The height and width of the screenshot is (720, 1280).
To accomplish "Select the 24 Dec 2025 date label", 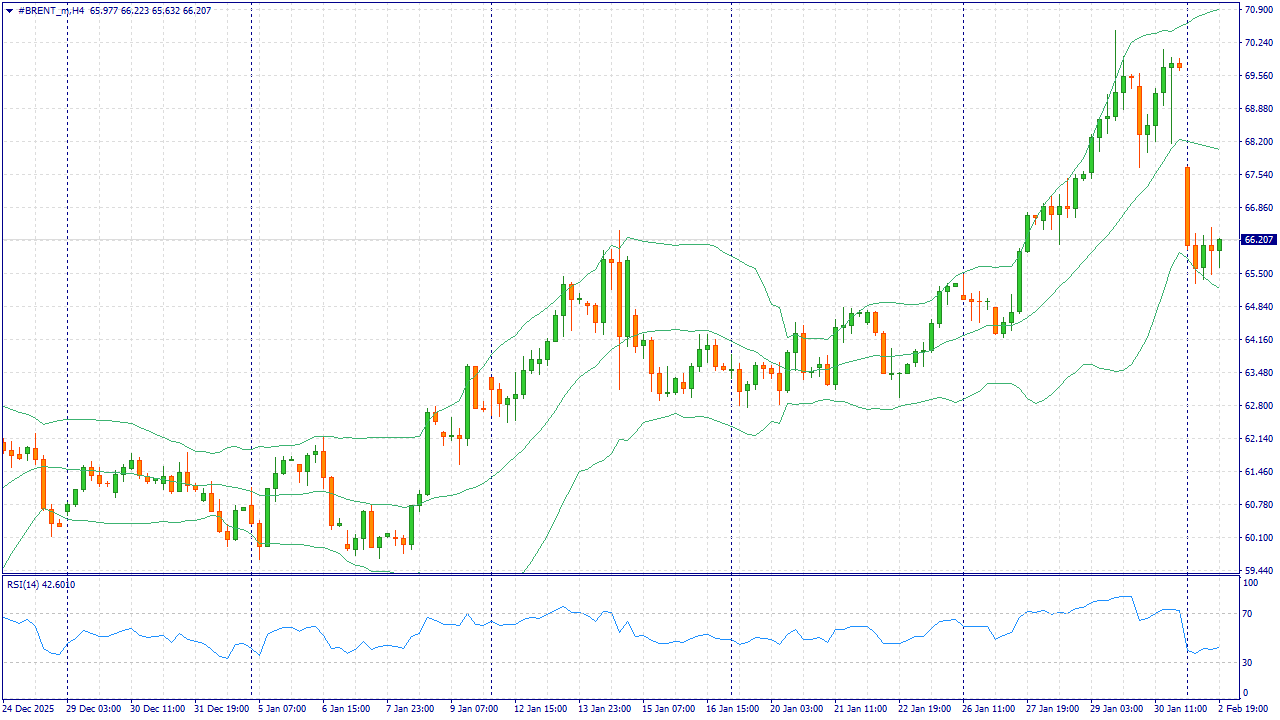I will [x=31, y=709].
